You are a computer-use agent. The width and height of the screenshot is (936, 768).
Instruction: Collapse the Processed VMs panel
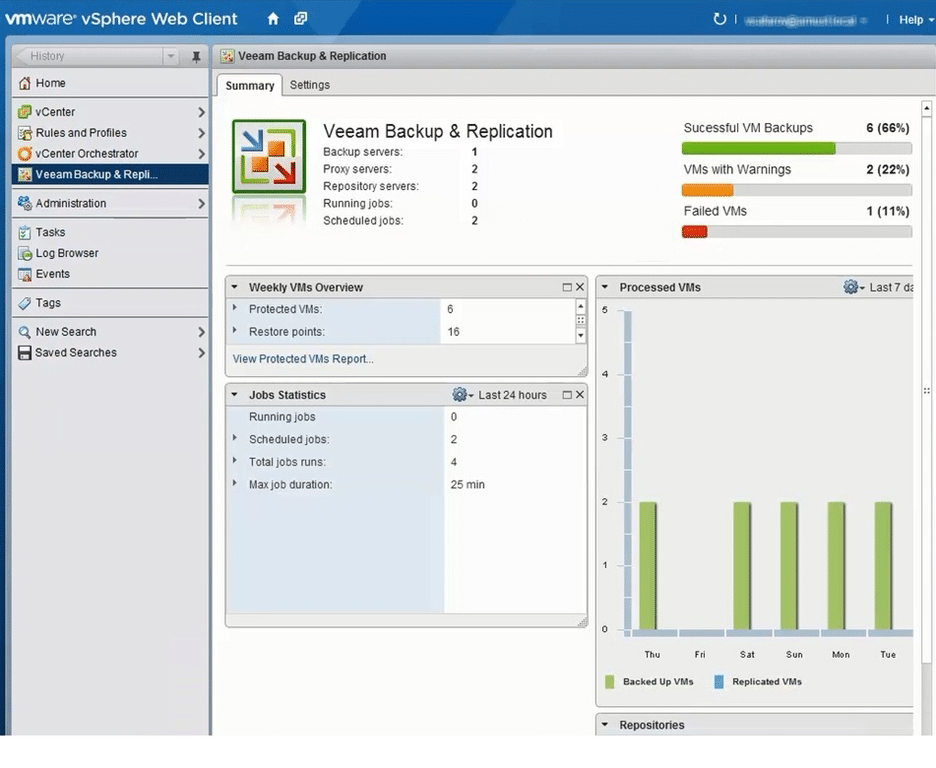tap(605, 287)
